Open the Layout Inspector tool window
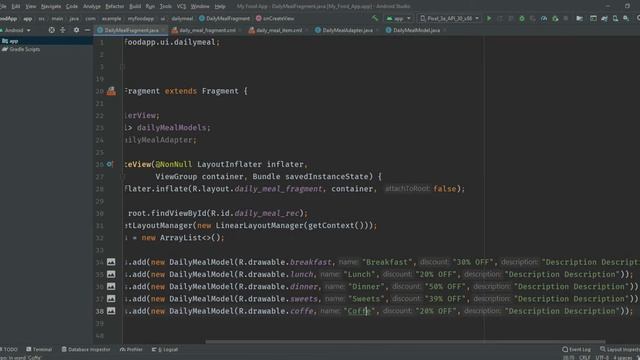This screenshot has height=360, width=640. [620, 349]
